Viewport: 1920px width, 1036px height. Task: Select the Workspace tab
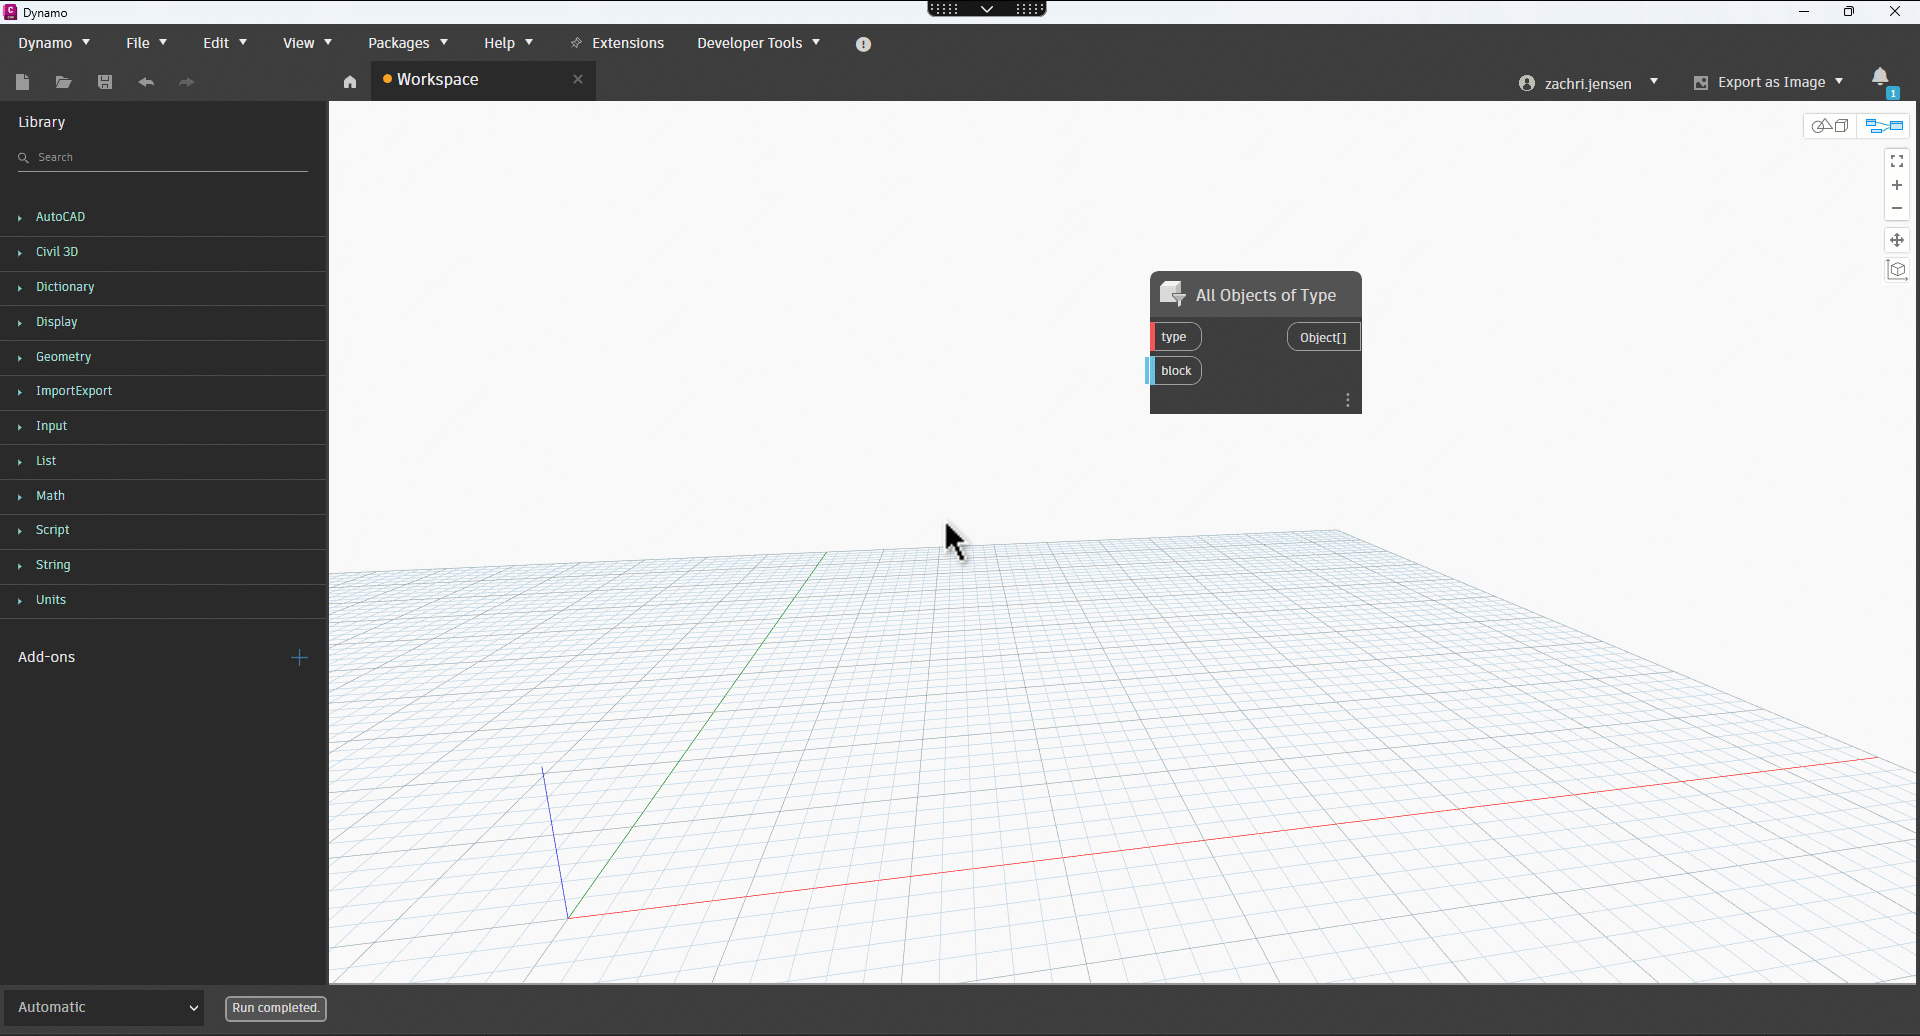click(x=438, y=80)
